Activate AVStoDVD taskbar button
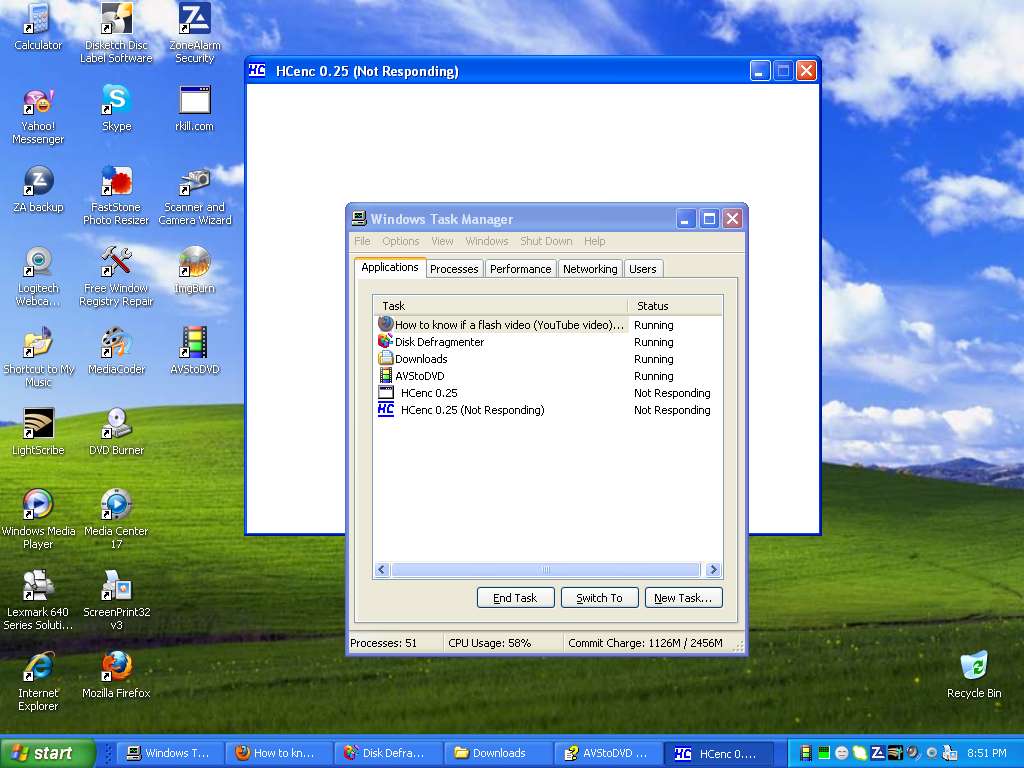The width and height of the screenshot is (1024, 768). tap(607, 753)
